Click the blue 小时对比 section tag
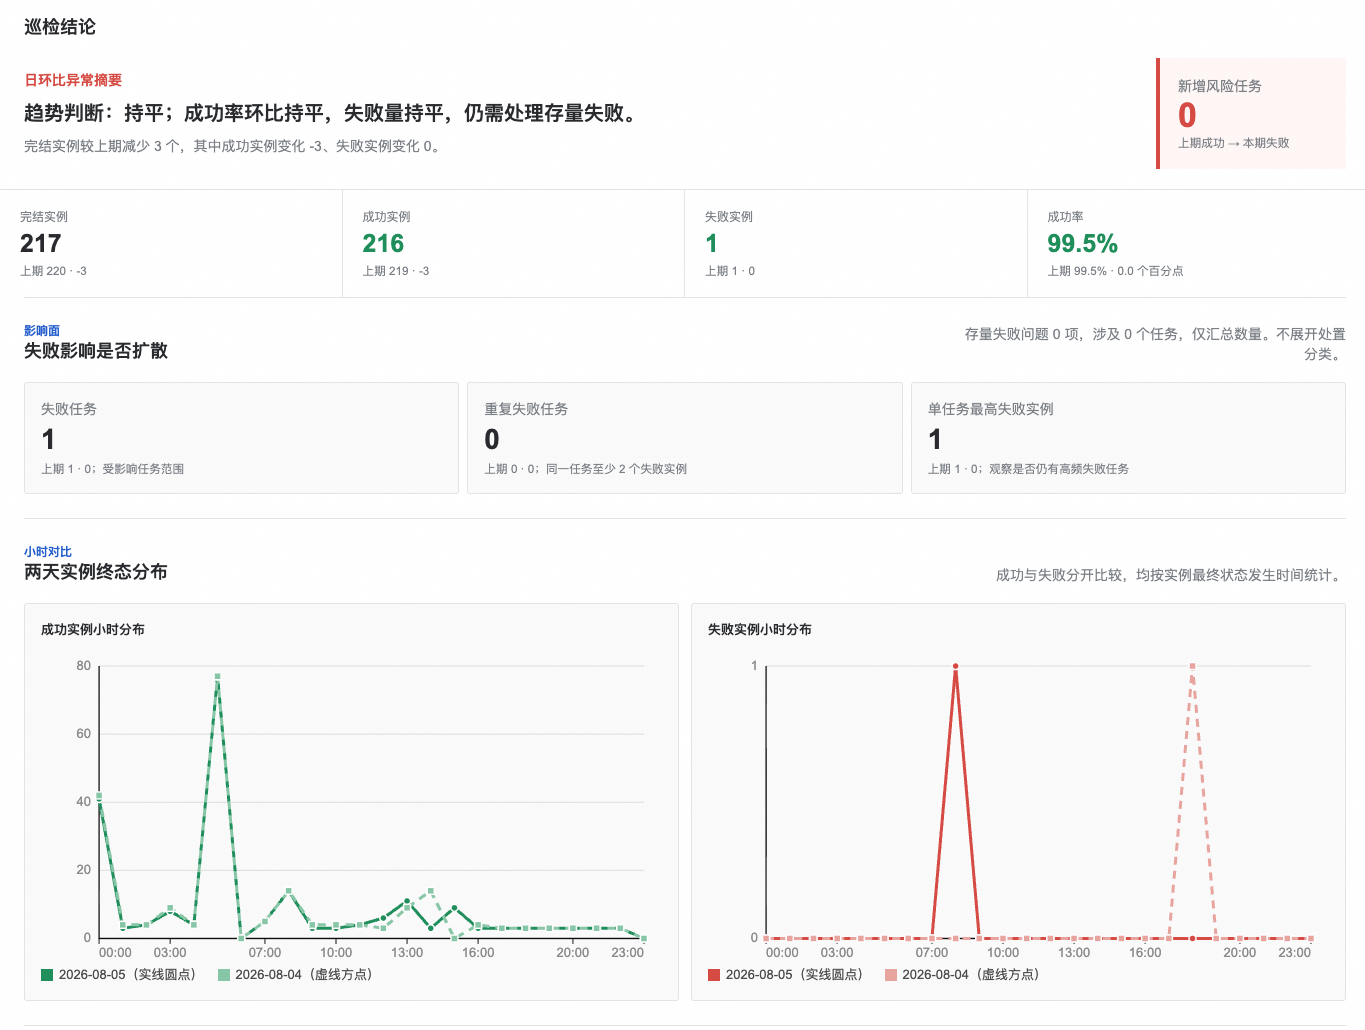Image resolution: width=1365 pixels, height=1030 pixels. pyautogui.click(x=48, y=552)
